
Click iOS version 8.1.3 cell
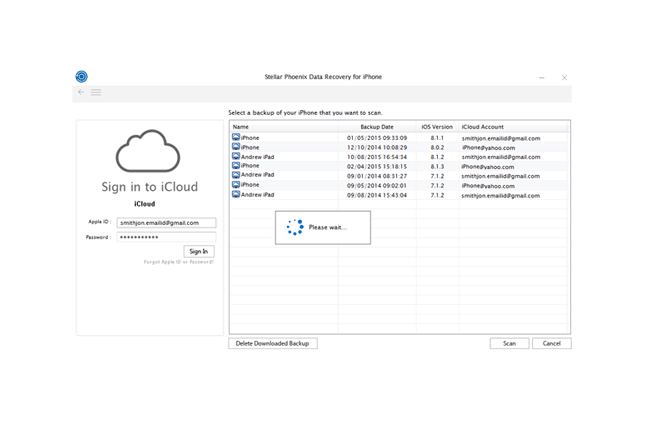[437, 166]
